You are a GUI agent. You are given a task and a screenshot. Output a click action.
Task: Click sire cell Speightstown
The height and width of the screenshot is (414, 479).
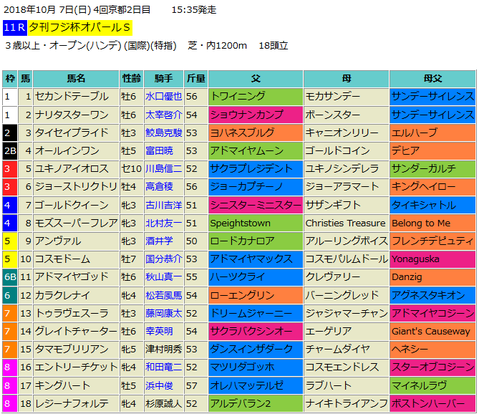click(x=256, y=223)
